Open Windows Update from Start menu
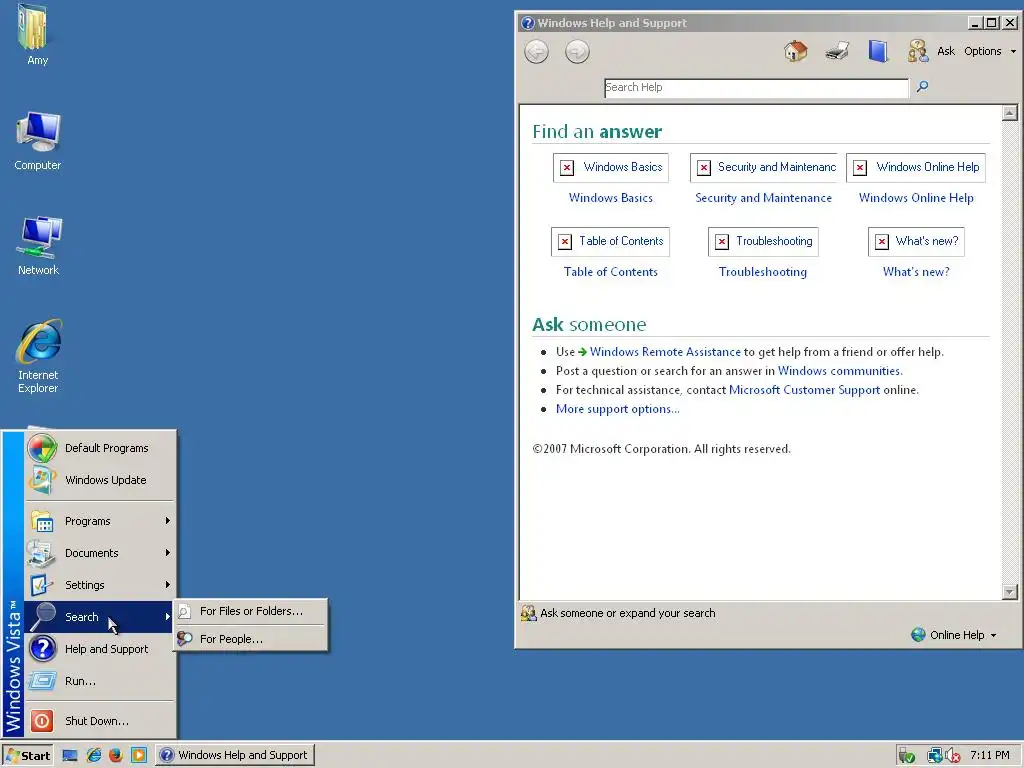1024x768 pixels. [x=101, y=480]
